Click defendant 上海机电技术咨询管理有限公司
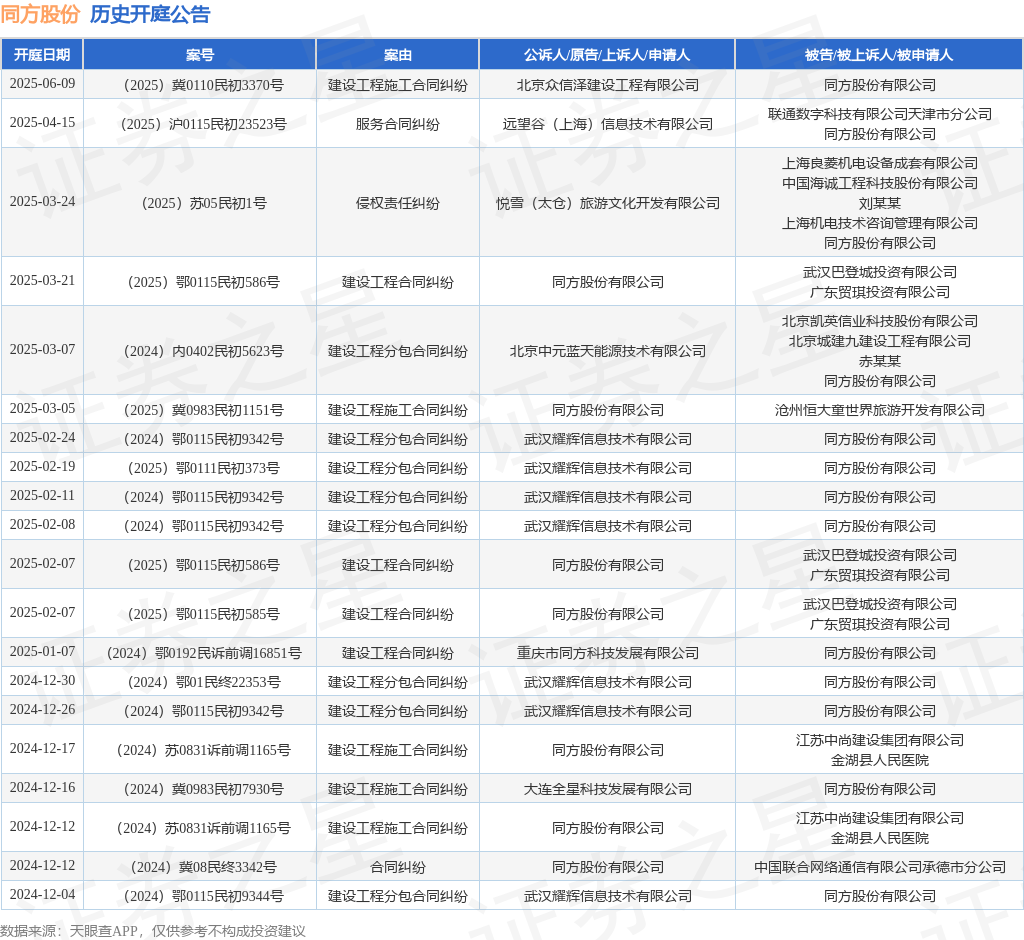This screenshot has height=940, width=1024. coord(879,223)
